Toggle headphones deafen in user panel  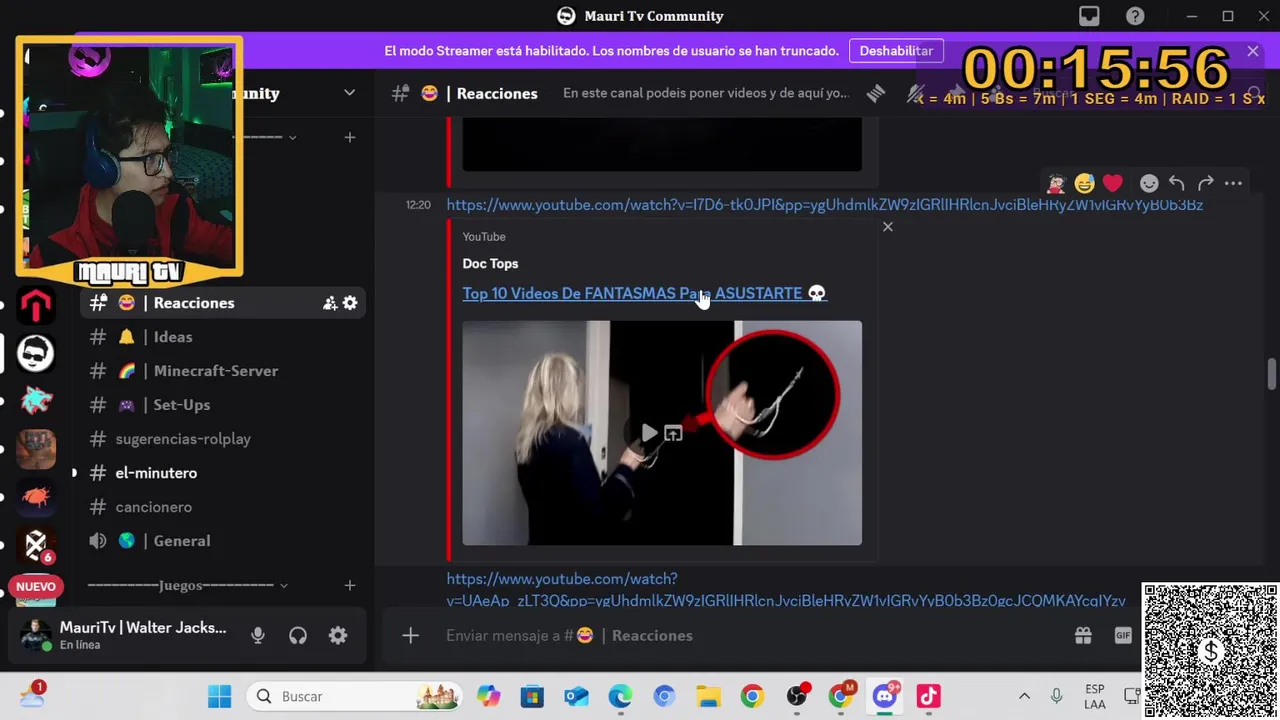point(298,635)
